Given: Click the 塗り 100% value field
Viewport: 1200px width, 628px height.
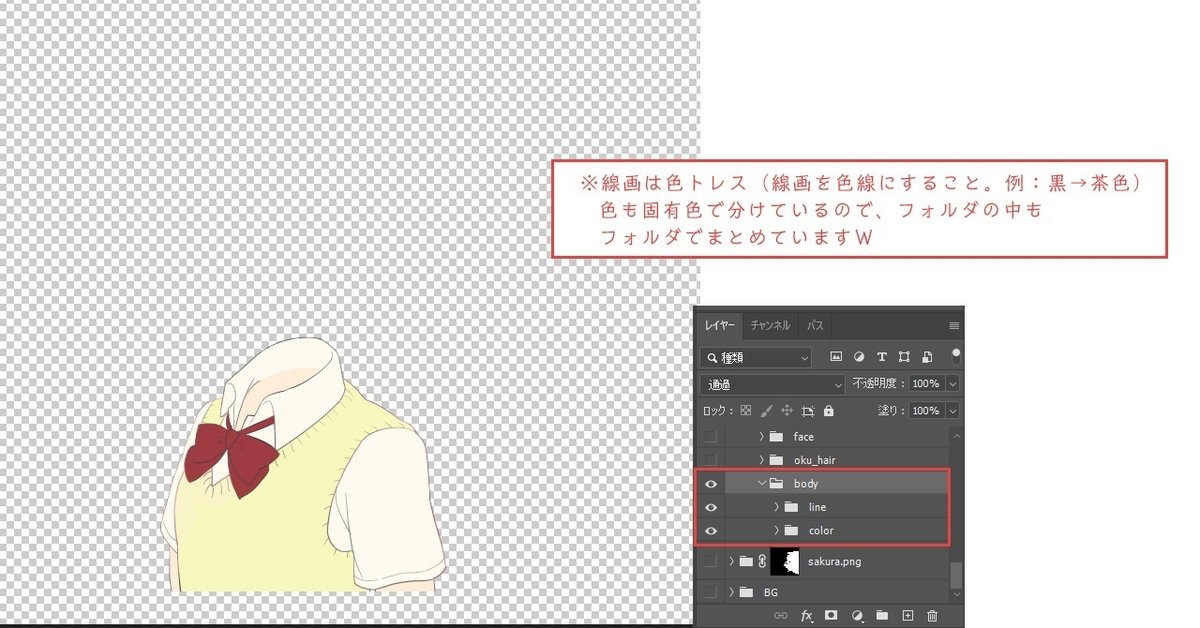Looking at the screenshot, I should (927, 411).
